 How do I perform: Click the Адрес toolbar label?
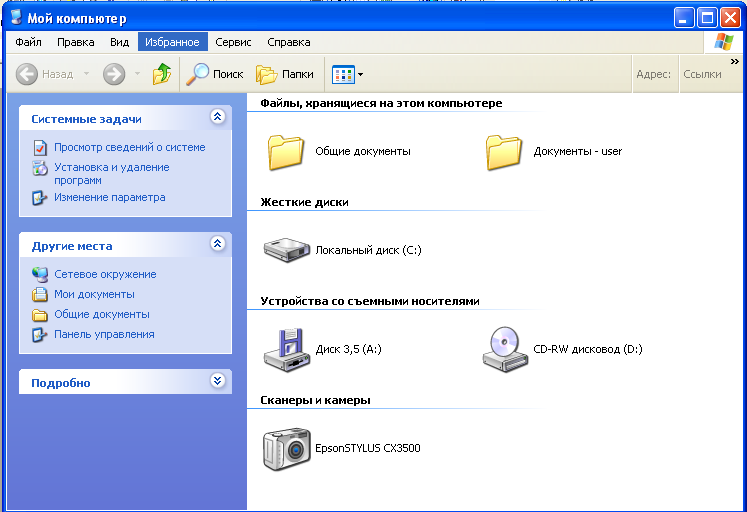[653, 74]
